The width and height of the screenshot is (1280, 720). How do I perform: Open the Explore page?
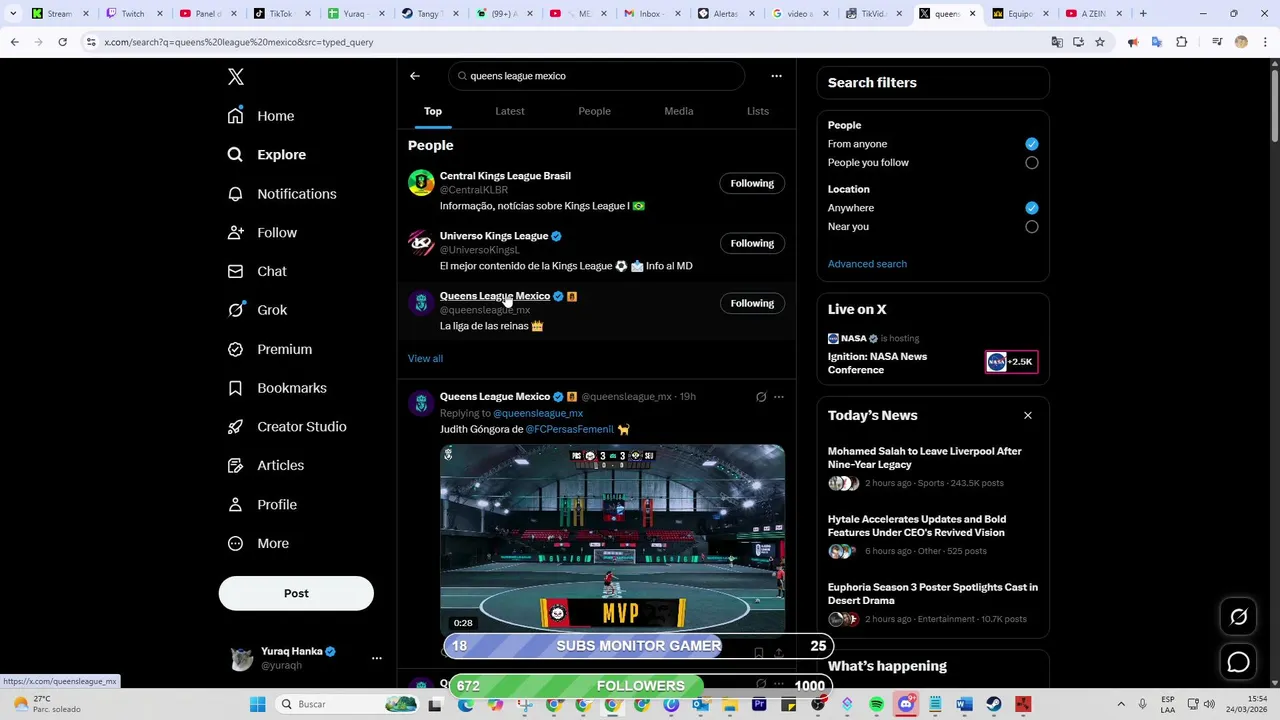[x=267, y=155]
